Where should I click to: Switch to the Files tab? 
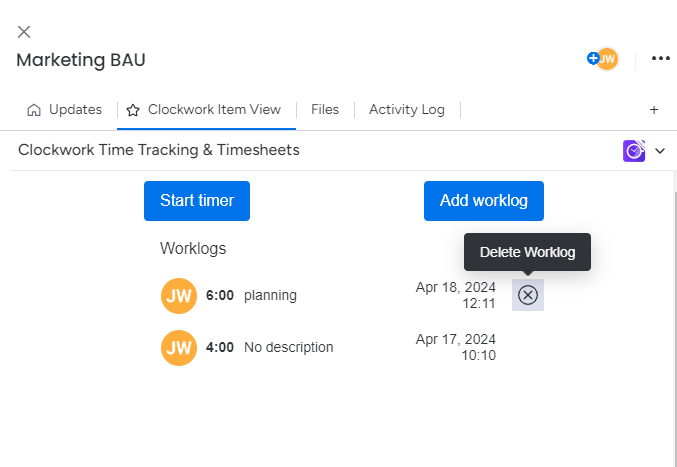point(325,110)
